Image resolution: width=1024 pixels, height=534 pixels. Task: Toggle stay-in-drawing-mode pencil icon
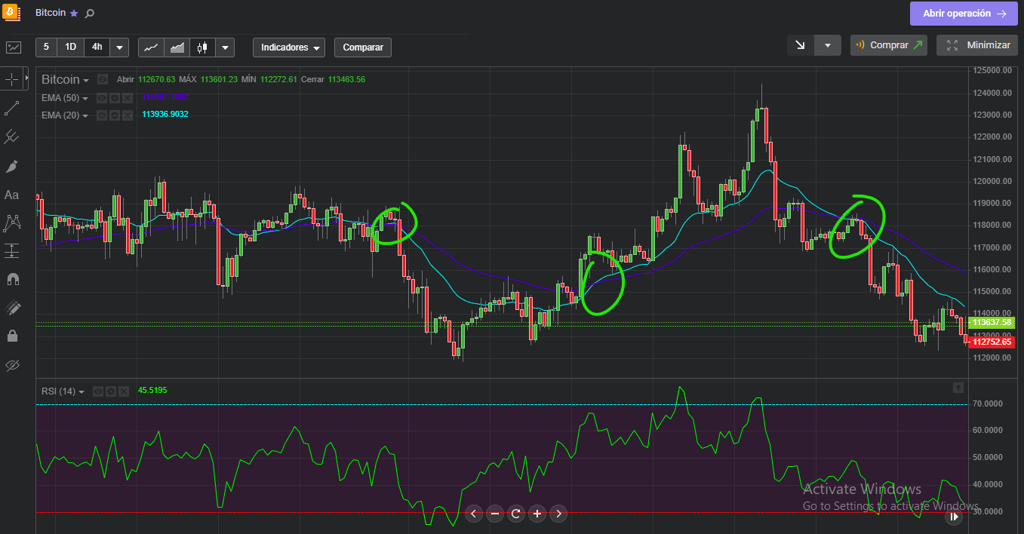click(x=12, y=307)
